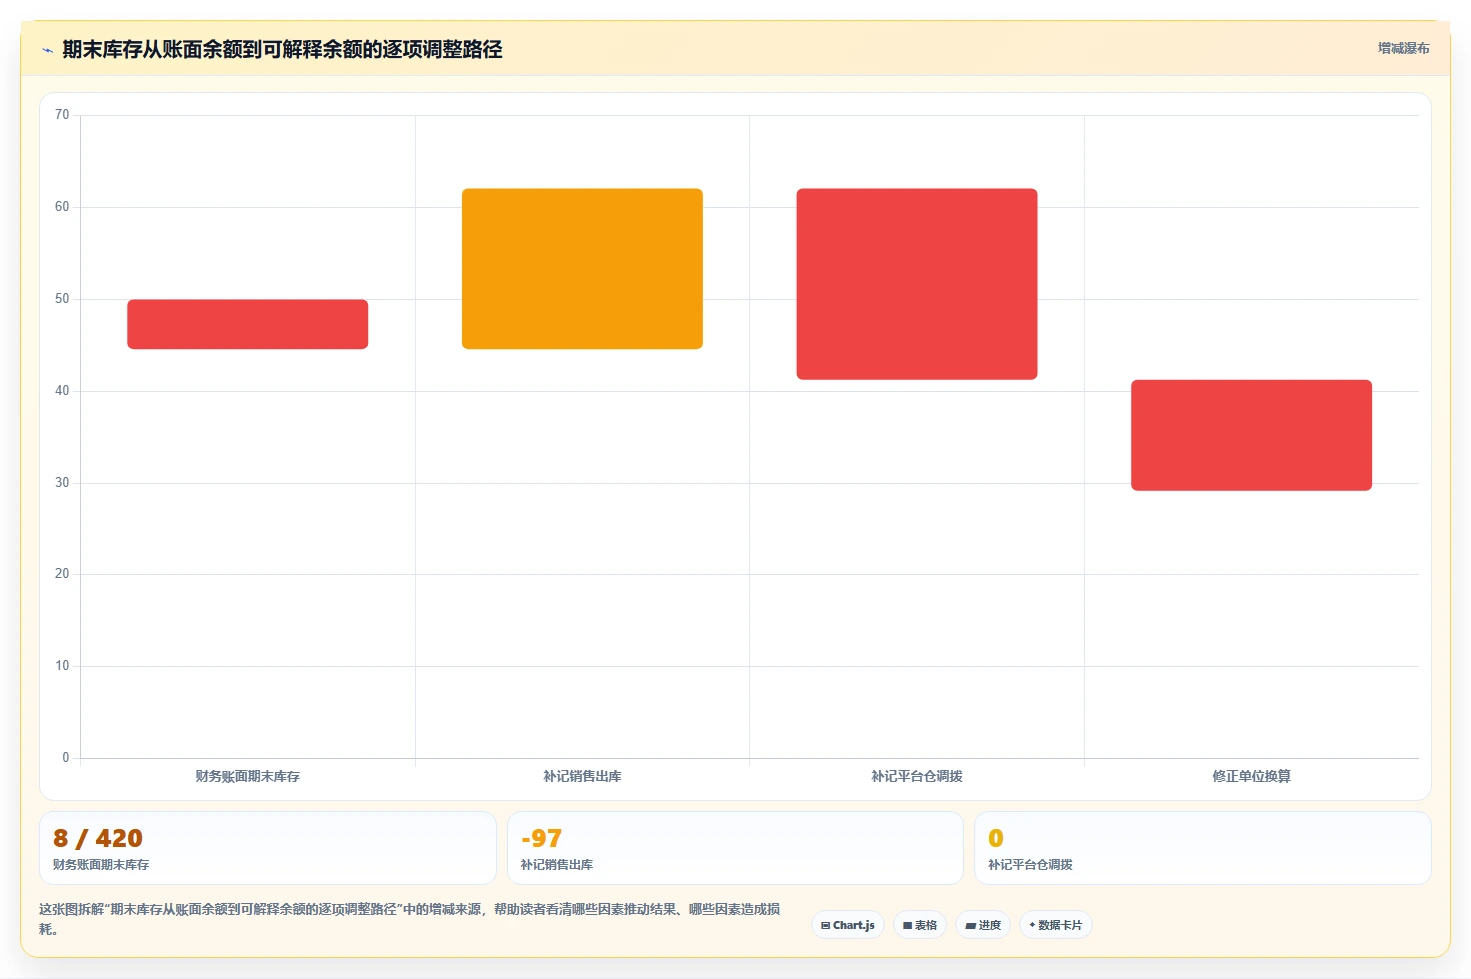Screen dimensions: 1471x979
Task: Click the red 补记平台仓调拨 bar
Action: [917, 284]
